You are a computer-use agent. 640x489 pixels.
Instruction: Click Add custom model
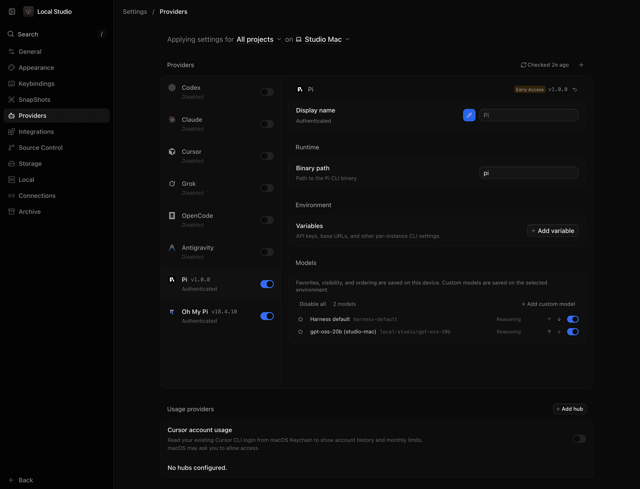click(548, 304)
